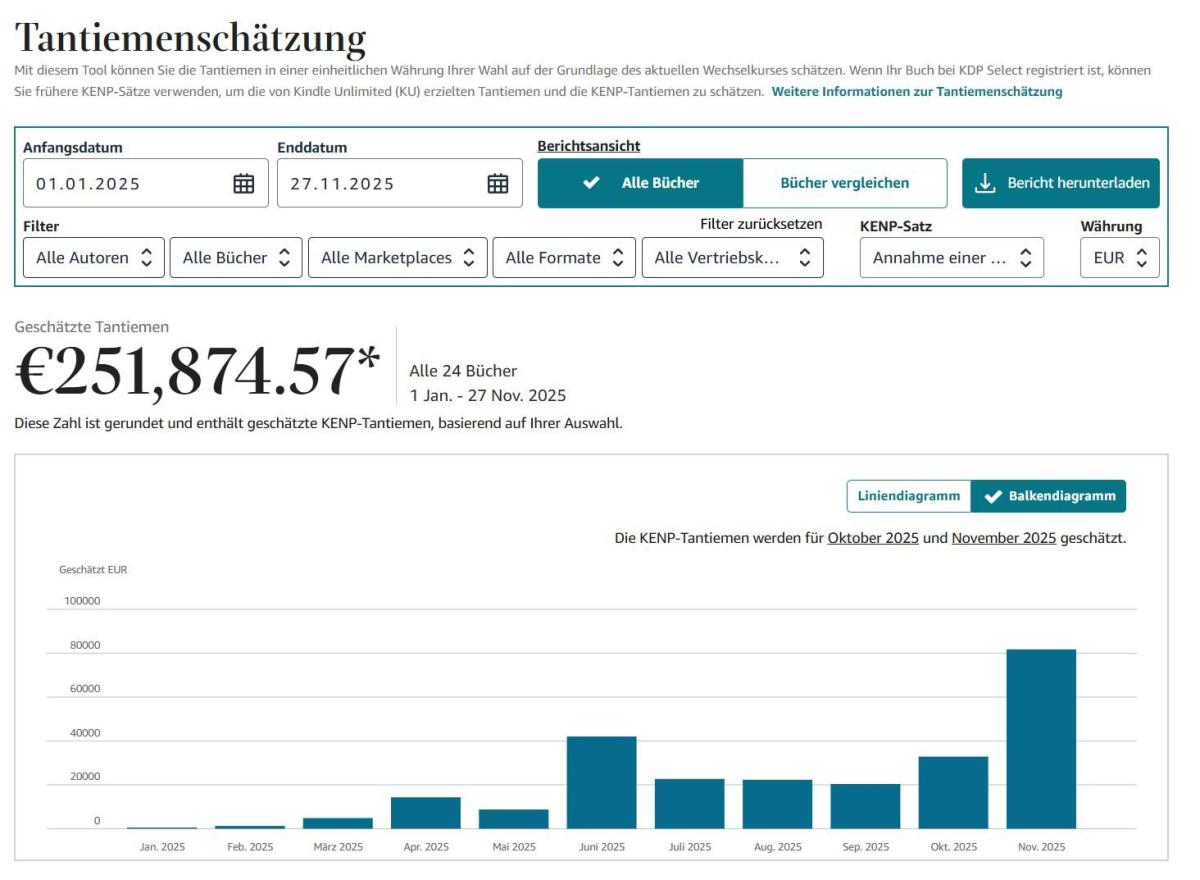The width and height of the screenshot is (1200, 880).
Task: Click the Berichtsansicht label
Action: pos(589,146)
